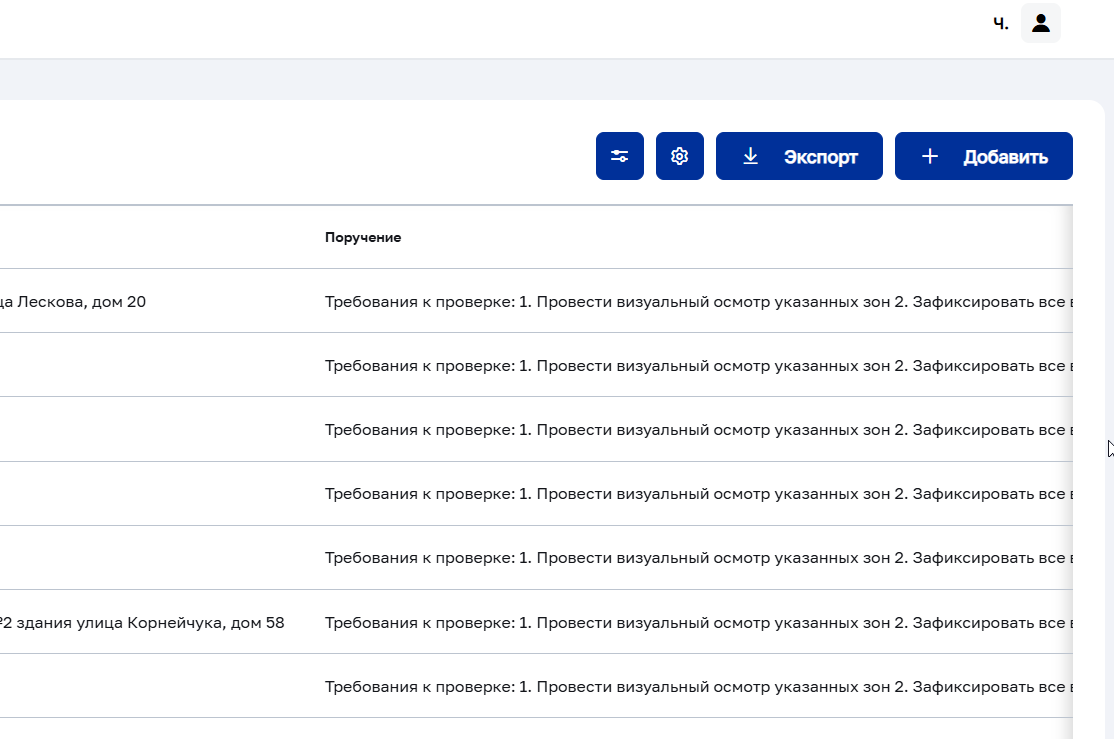Click the Экспорт button label
Screen dimensions: 1114x739
coord(821,157)
